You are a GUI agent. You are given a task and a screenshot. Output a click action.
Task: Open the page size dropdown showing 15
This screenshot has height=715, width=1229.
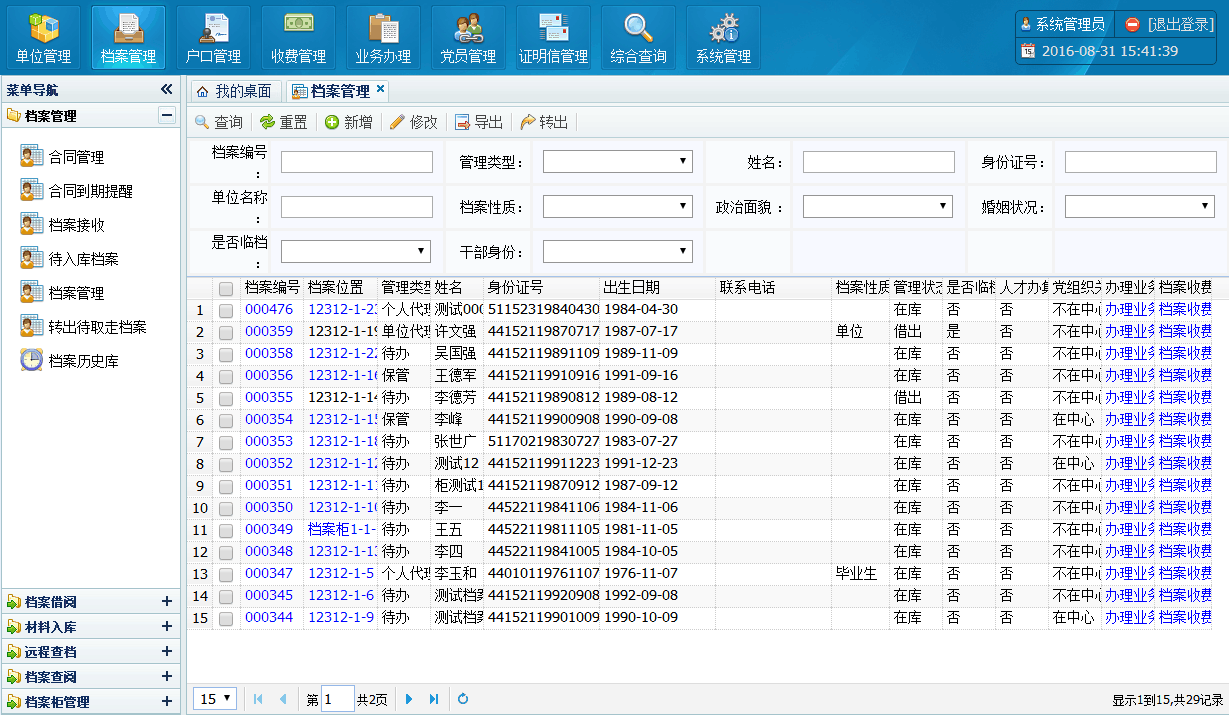pyautogui.click(x=216, y=699)
